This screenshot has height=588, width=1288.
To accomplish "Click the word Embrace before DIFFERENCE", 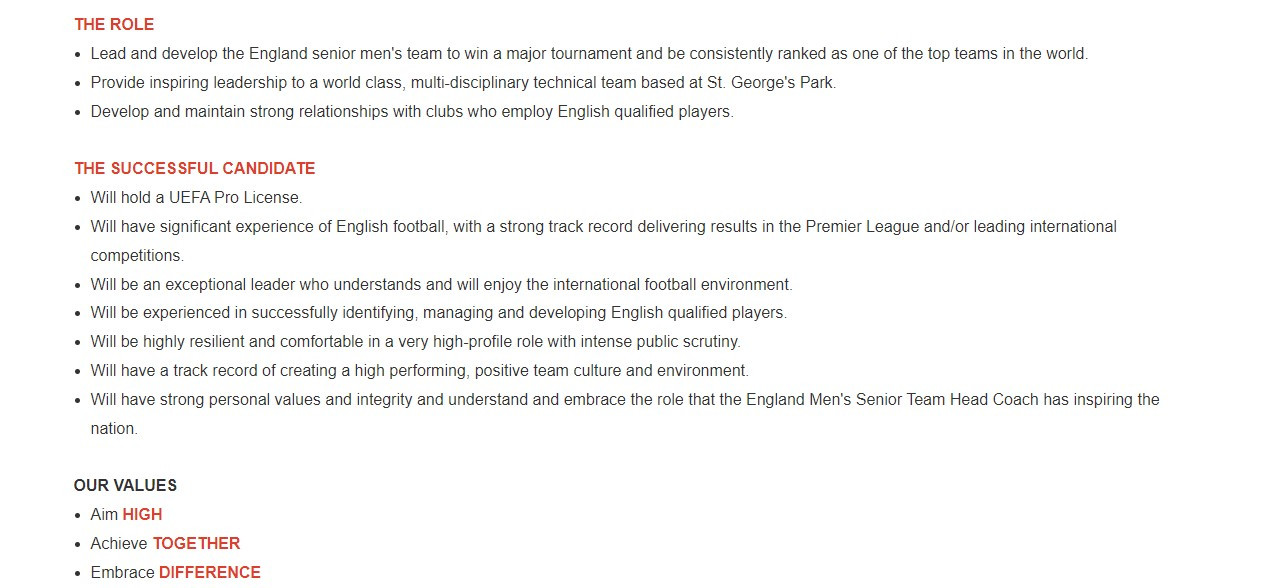I will coord(122,572).
